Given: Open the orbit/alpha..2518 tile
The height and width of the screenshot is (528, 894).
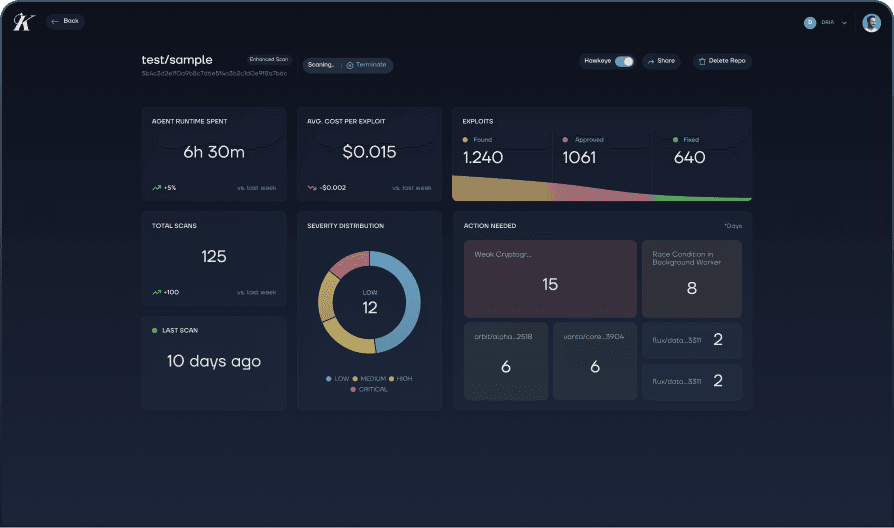Looking at the screenshot, I should click(506, 361).
